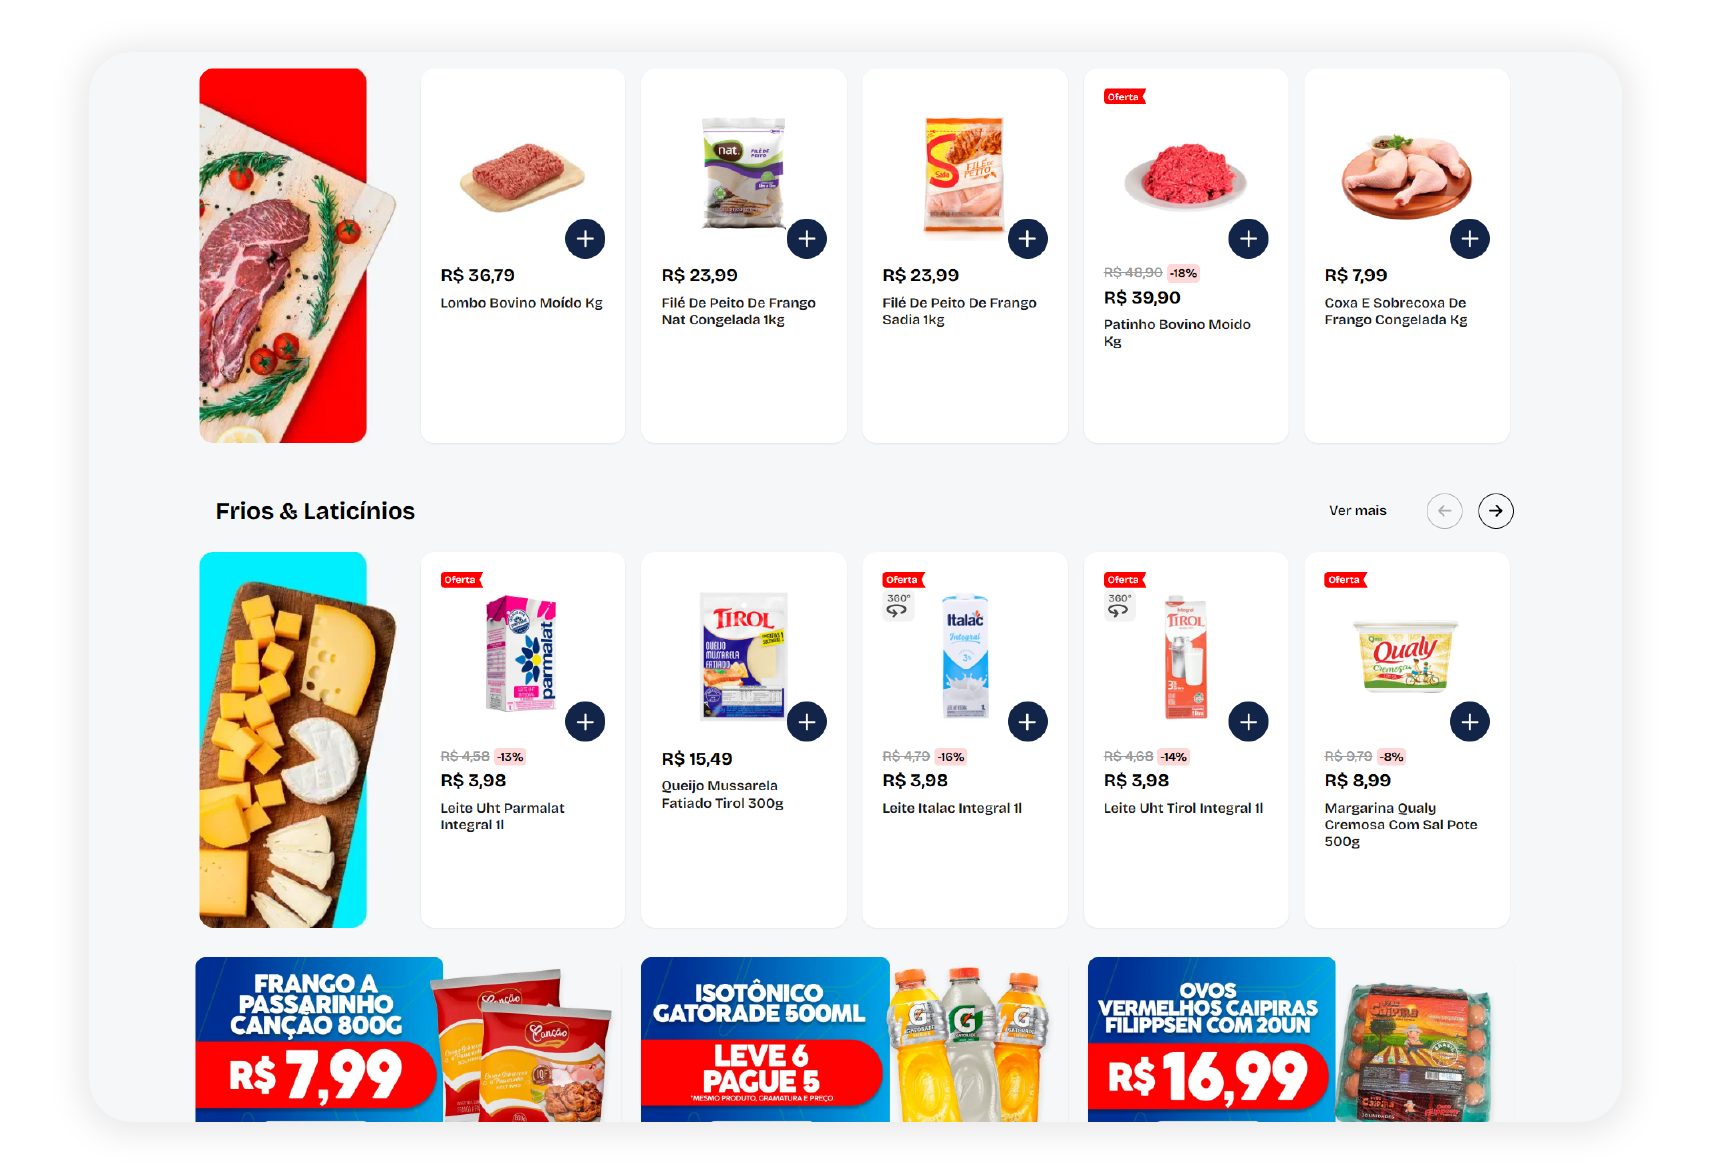
Task: Add Margarina Qualy Cremosa to cart
Action: point(1470,722)
